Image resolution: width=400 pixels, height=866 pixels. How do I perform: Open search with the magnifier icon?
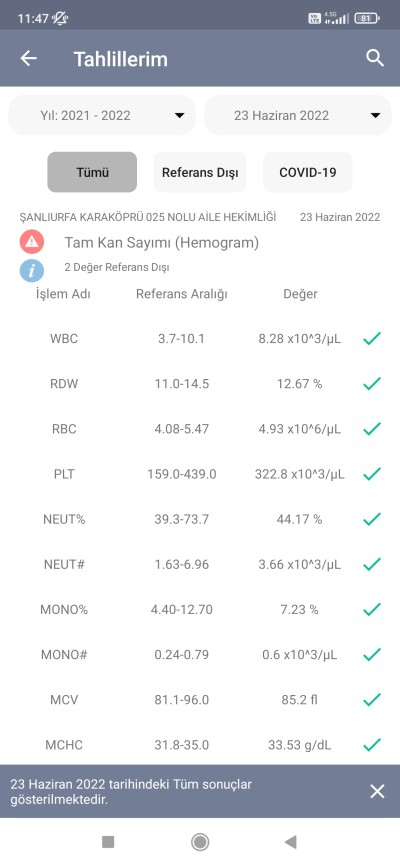(x=375, y=58)
